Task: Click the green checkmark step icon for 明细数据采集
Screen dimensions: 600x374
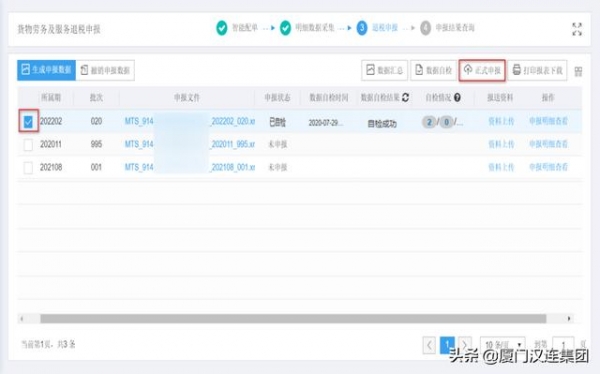Action: pos(285,28)
